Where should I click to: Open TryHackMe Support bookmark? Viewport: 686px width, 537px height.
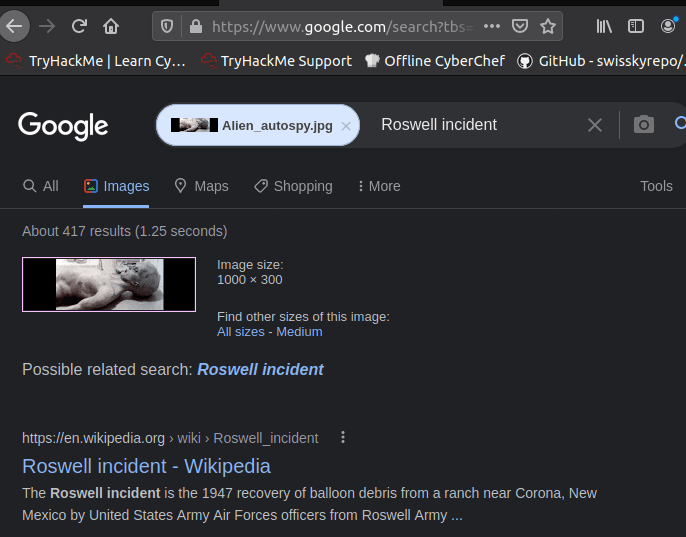(276, 61)
